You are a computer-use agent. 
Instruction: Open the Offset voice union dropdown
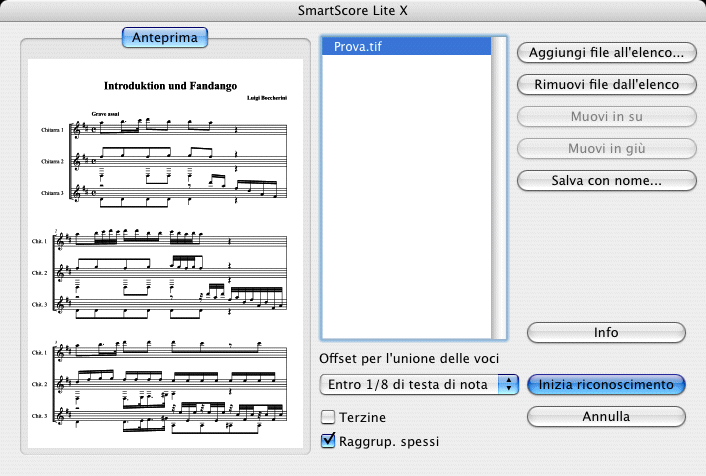[419, 384]
